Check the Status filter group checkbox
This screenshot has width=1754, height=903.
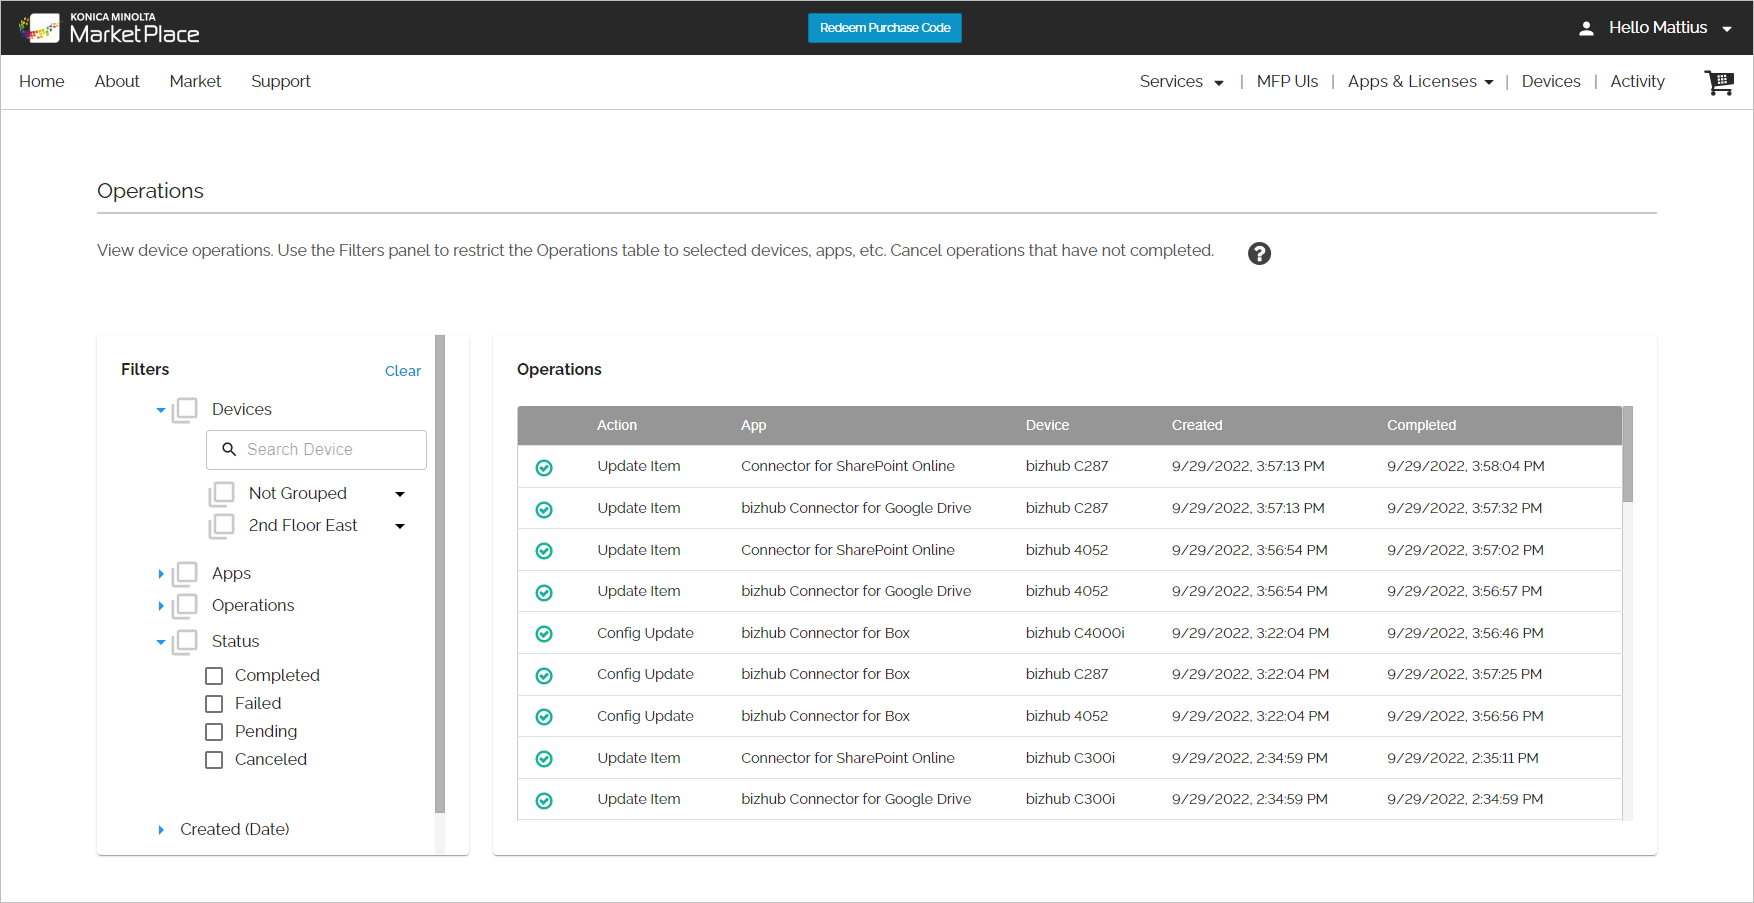click(185, 642)
